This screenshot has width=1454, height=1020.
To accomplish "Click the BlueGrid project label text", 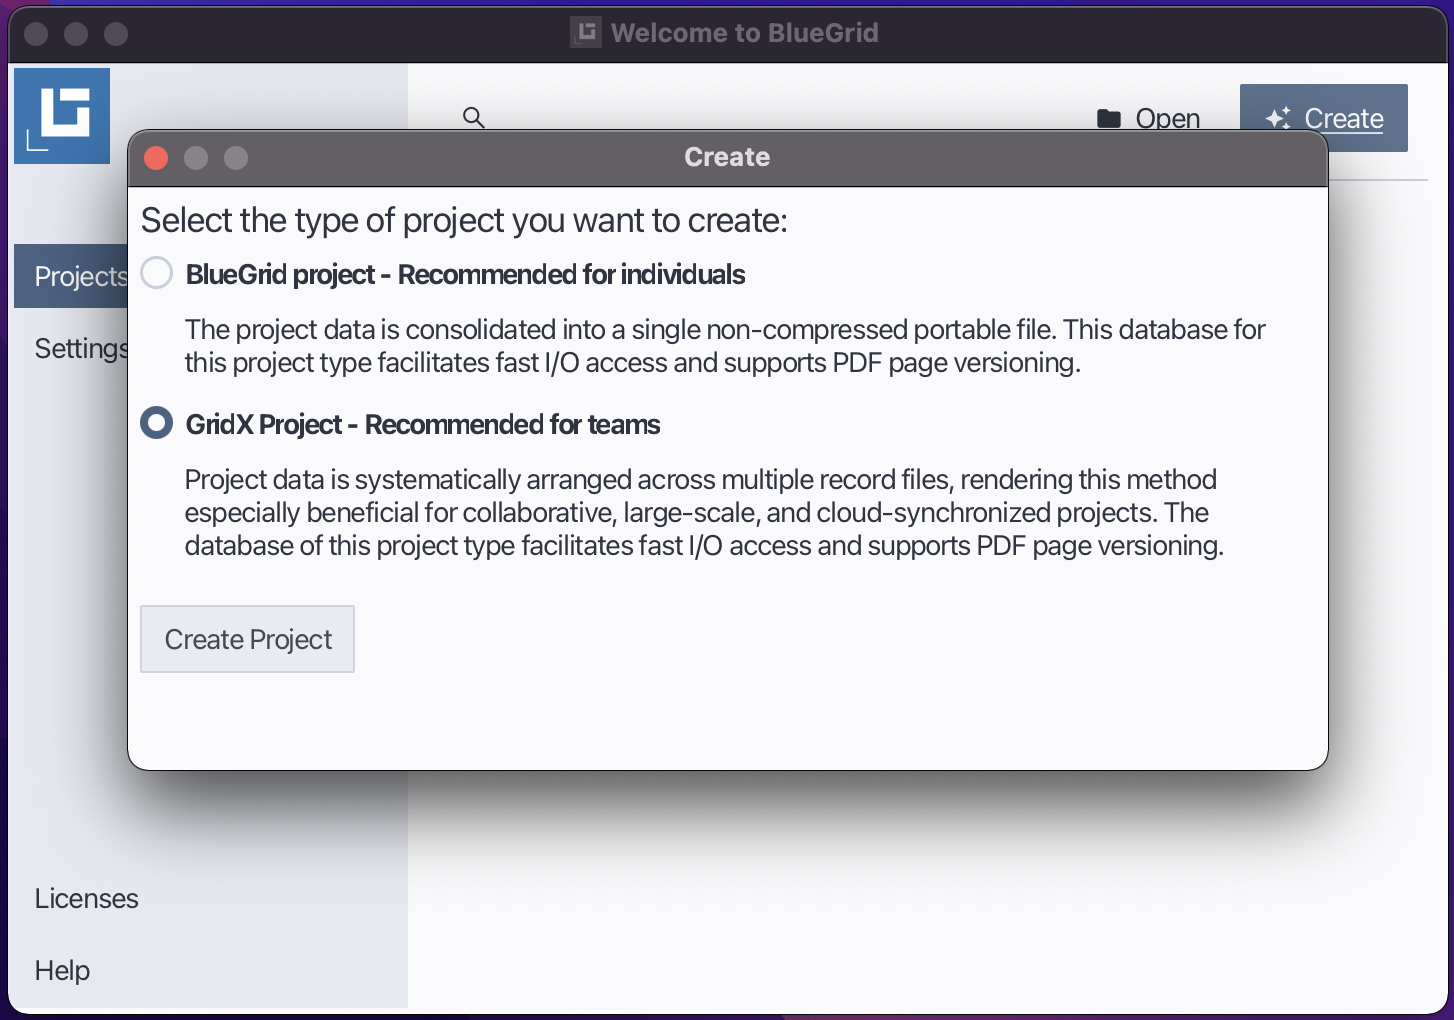I will (464, 274).
